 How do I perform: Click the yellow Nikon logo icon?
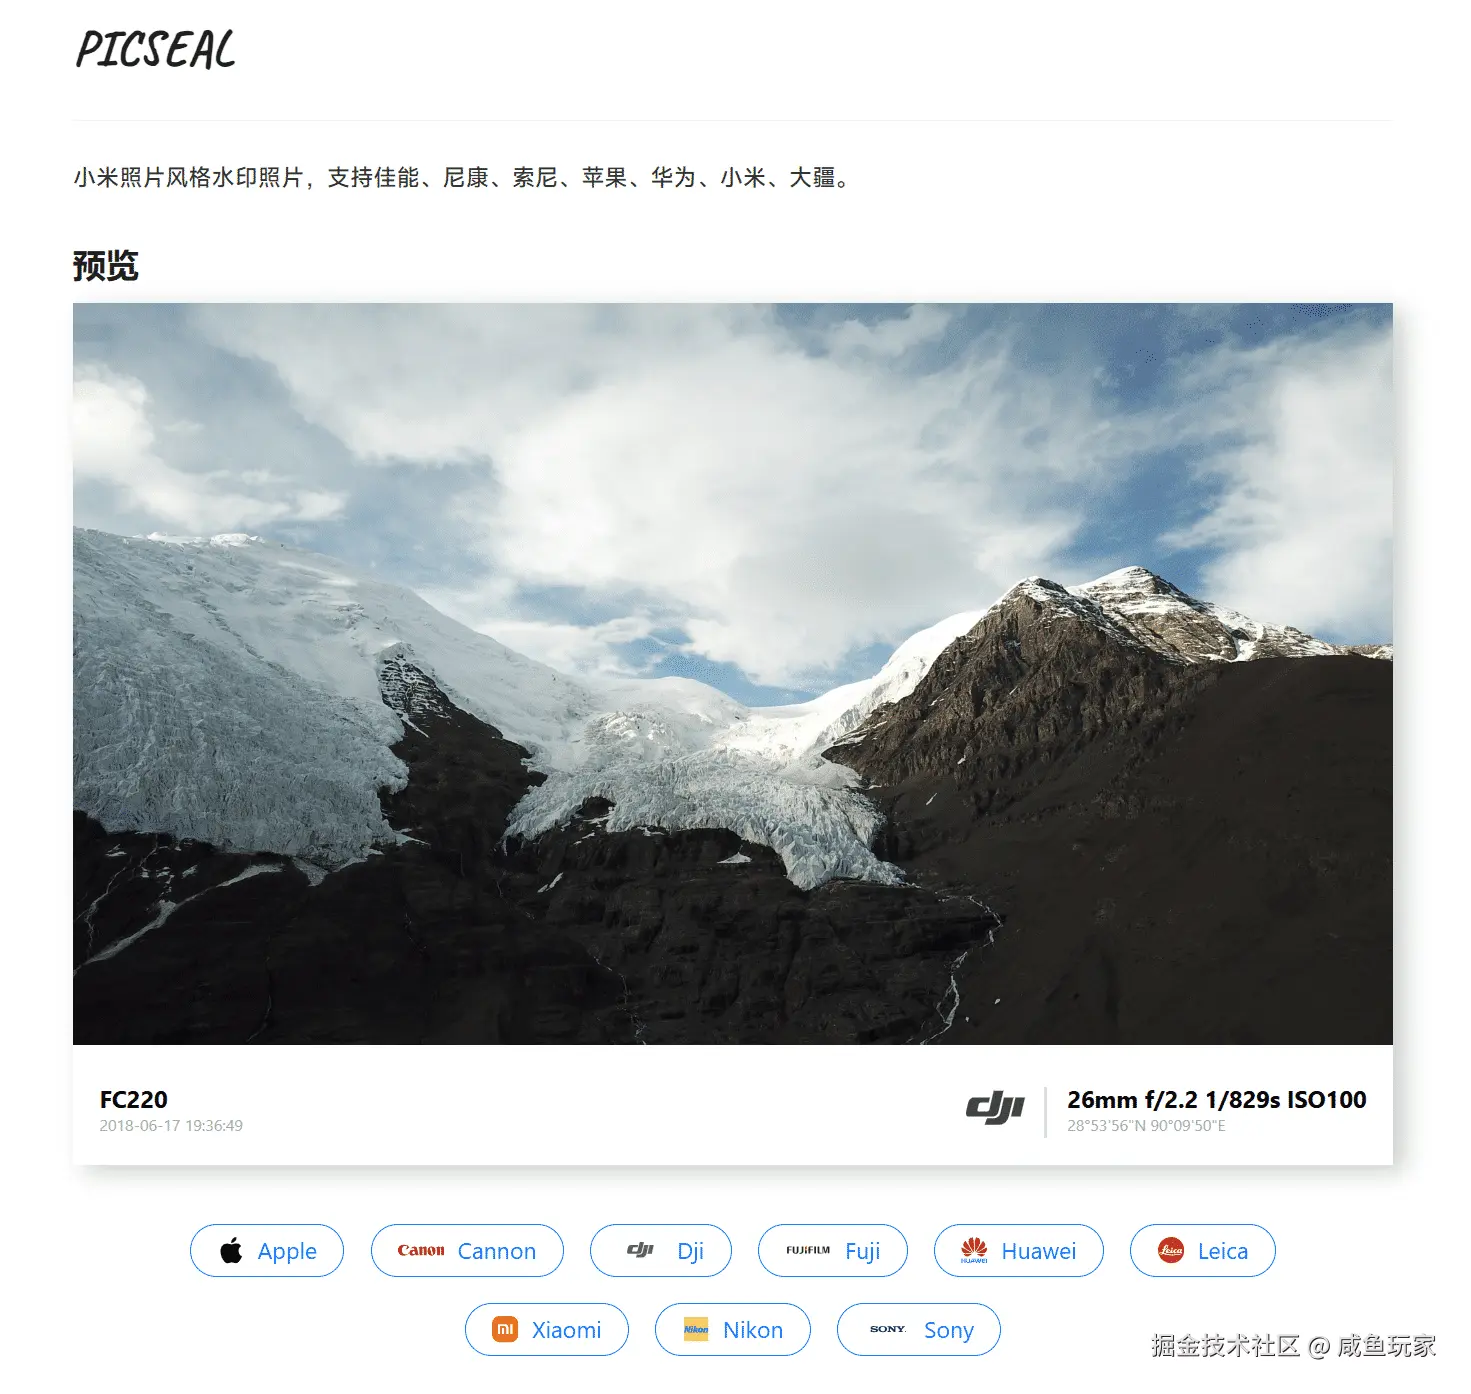pyautogui.click(x=696, y=1329)
